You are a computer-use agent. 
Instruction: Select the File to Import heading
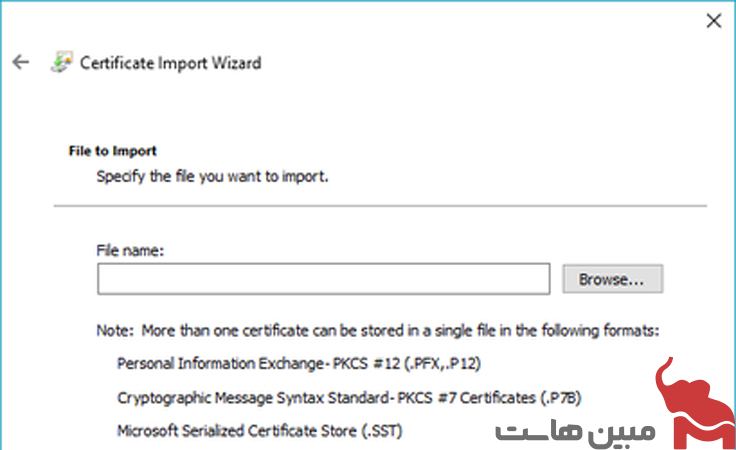[112, 151]
